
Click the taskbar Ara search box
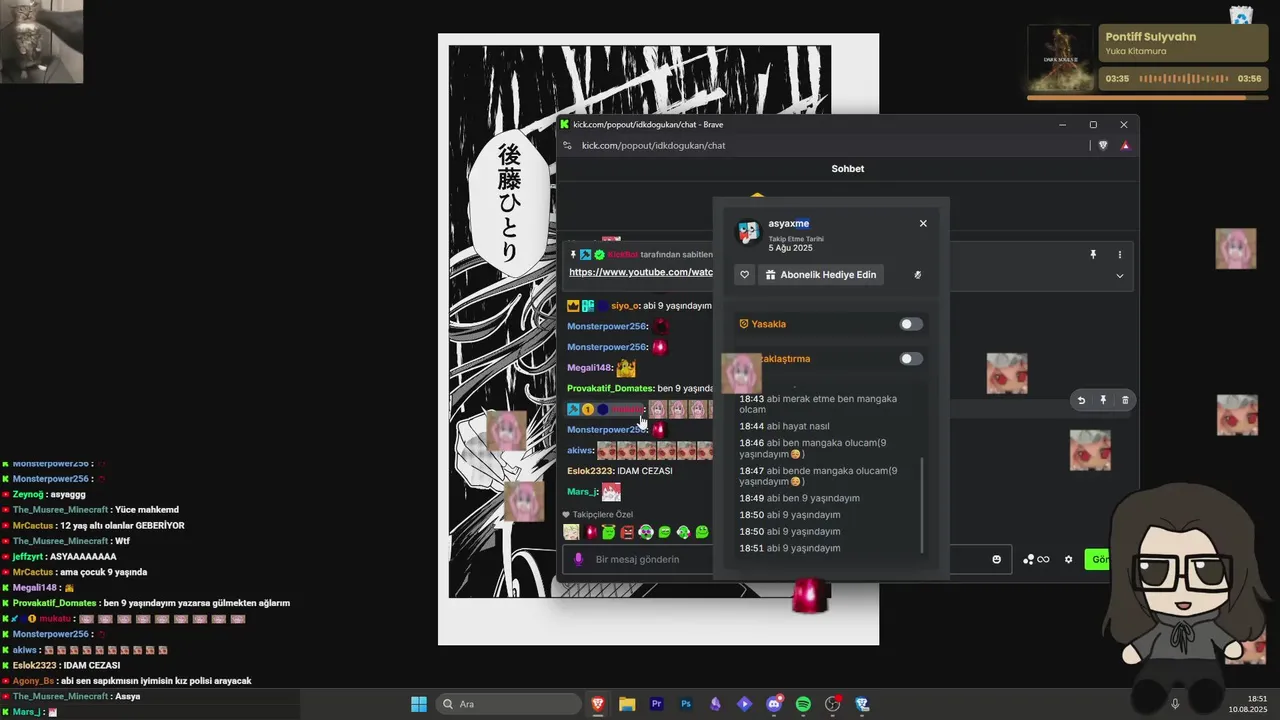tap(508, 704)
